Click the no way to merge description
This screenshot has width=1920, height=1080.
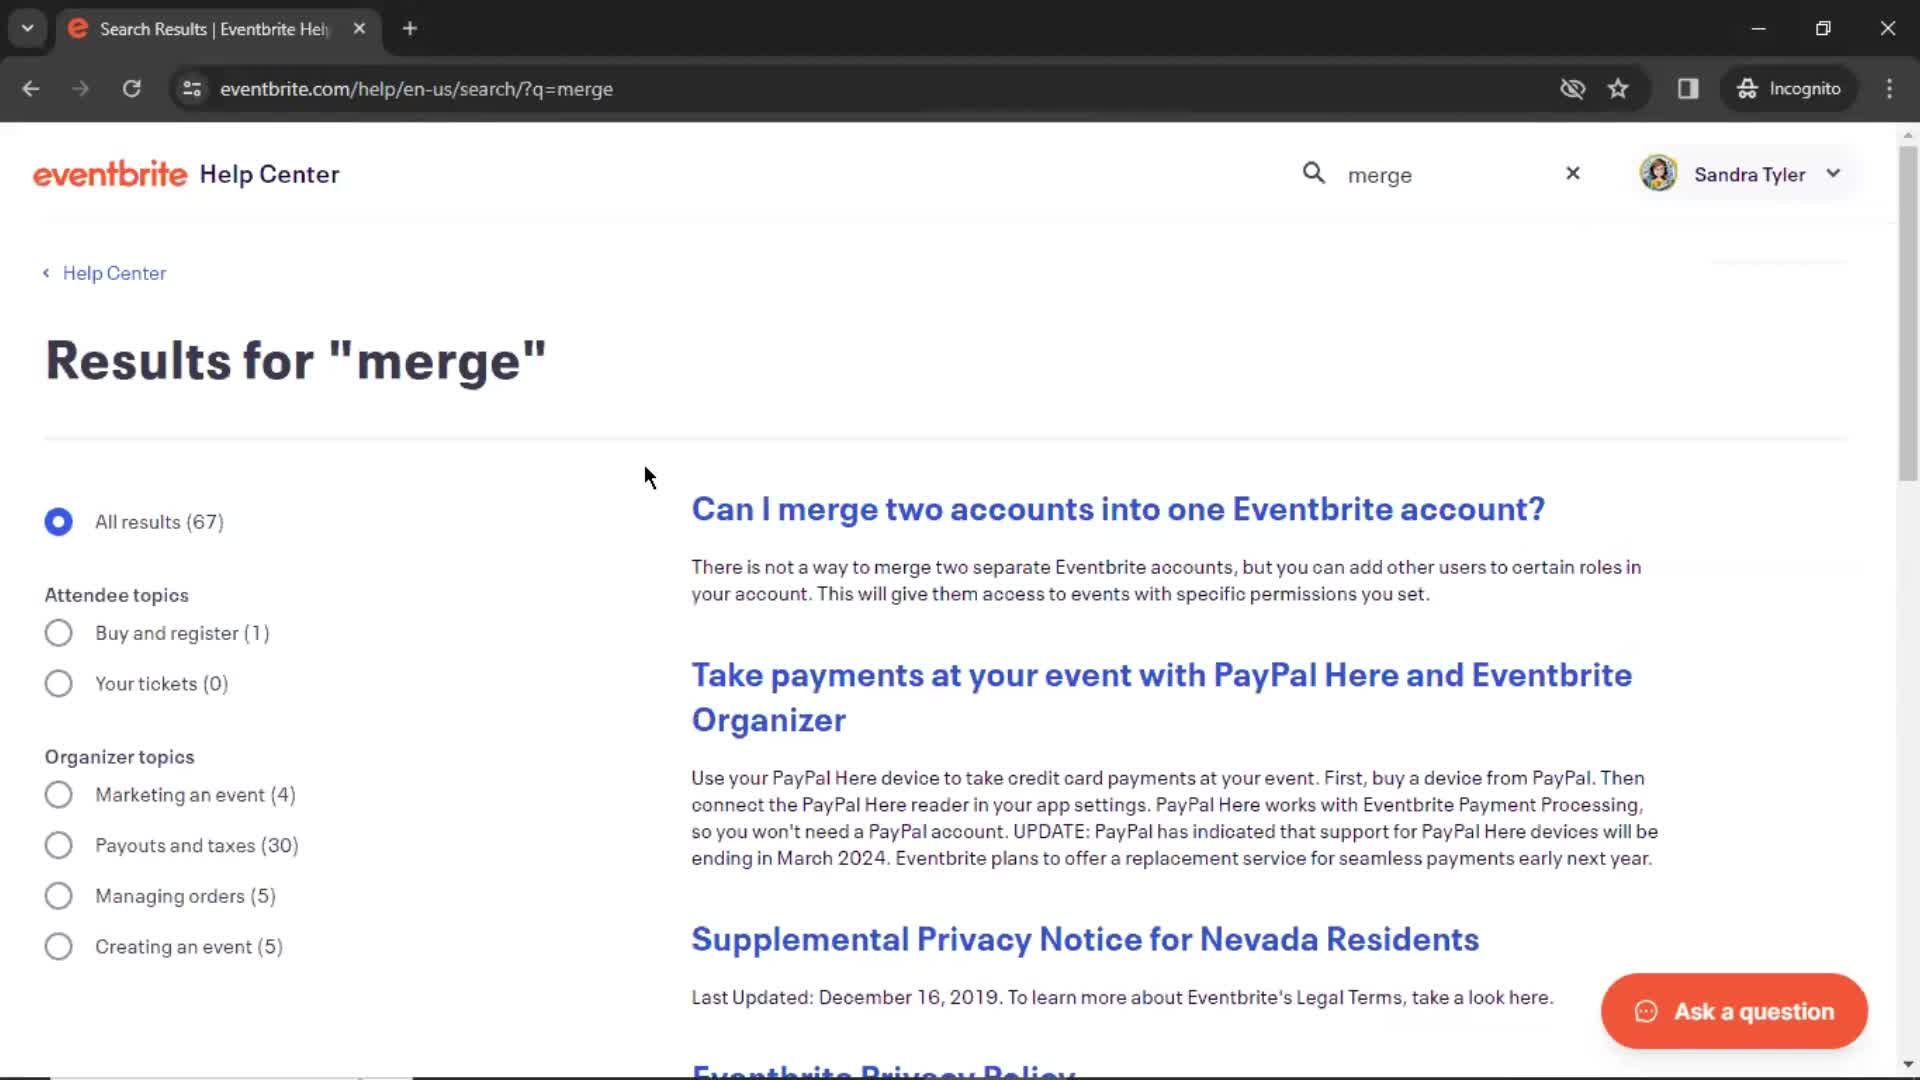(x=1166, y=580)
